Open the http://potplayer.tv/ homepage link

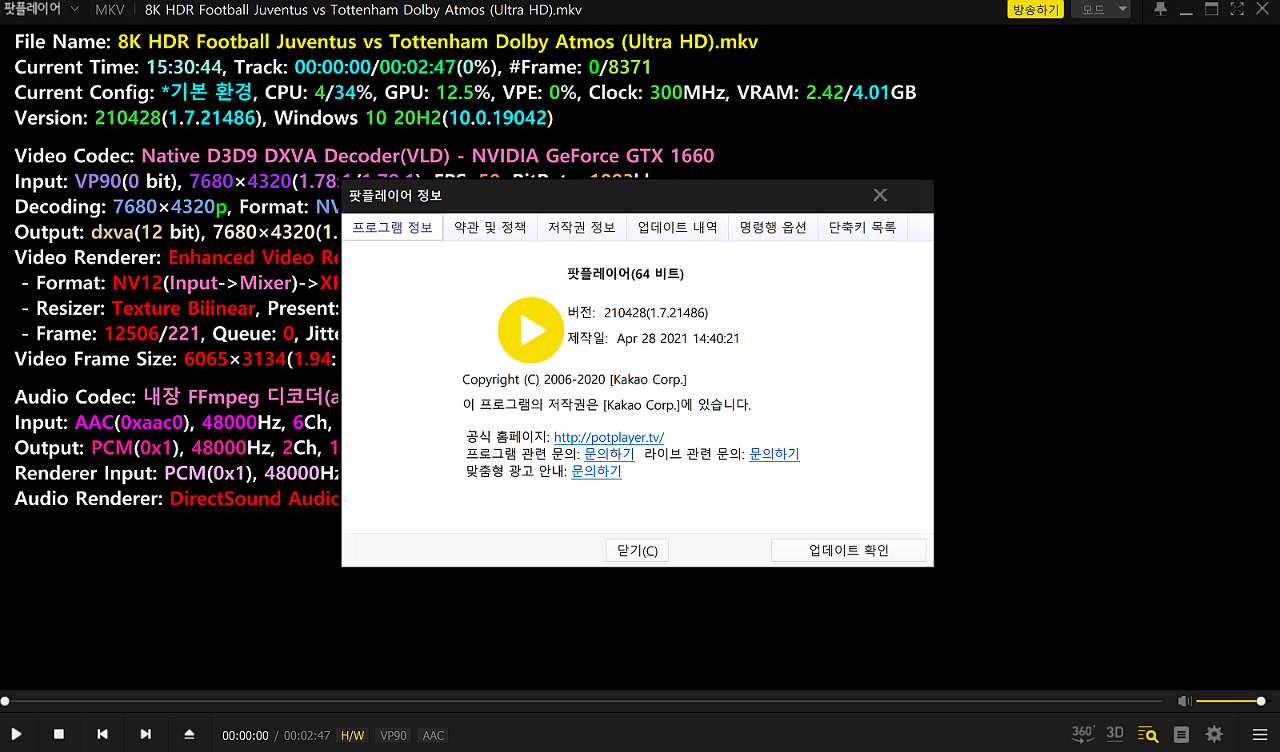point(609,437)
